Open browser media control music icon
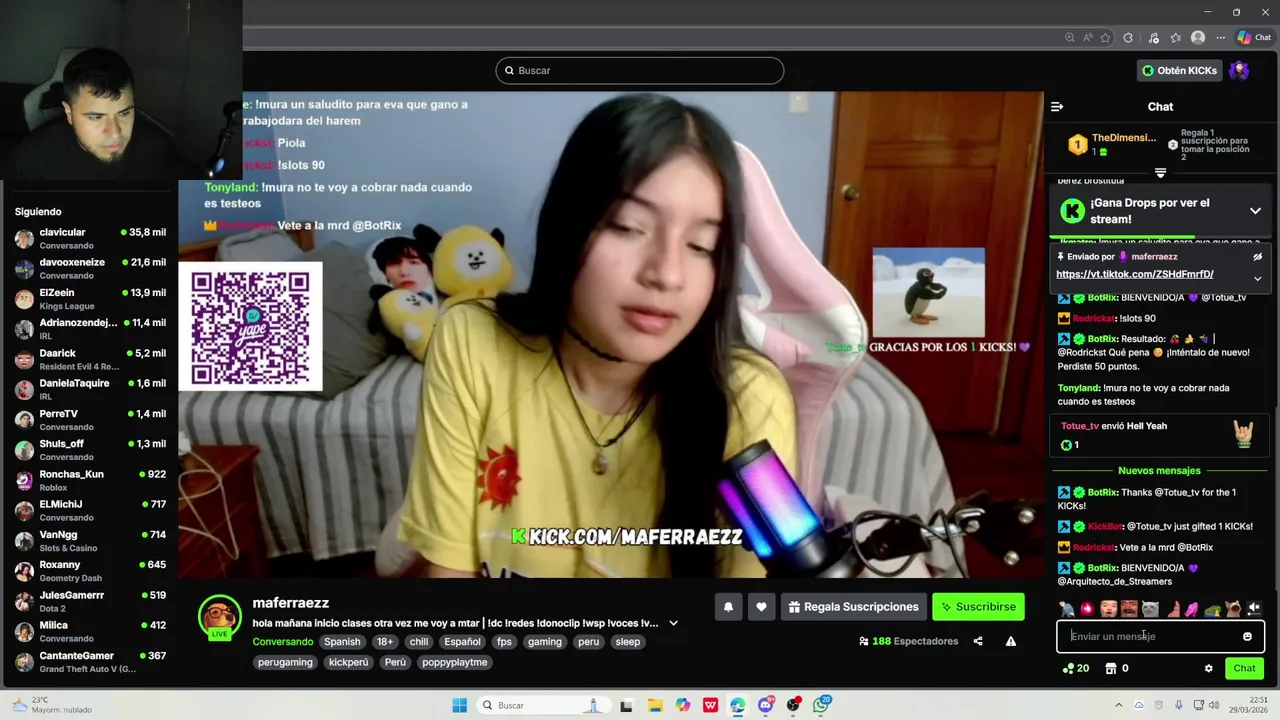 pyautogui.click(x=1154, y=38)
